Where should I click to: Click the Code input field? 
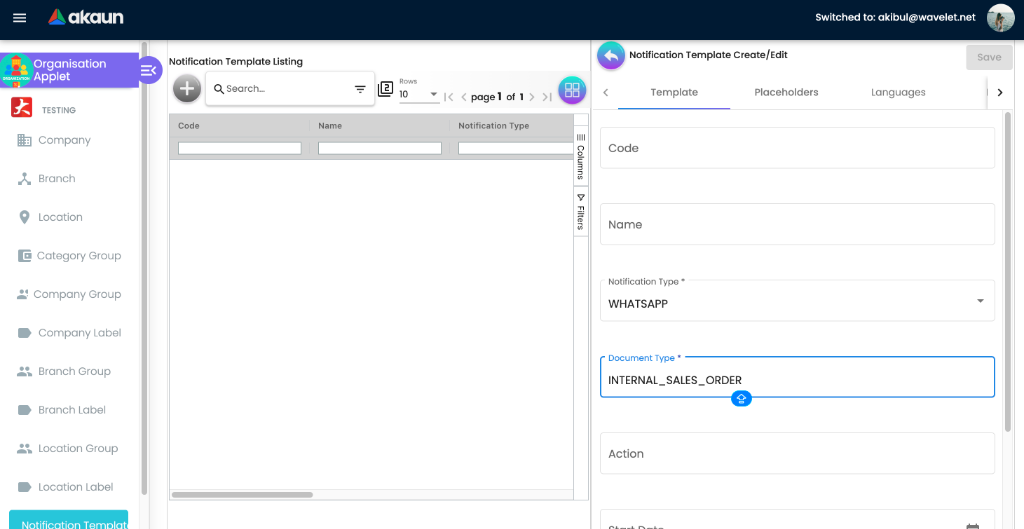point(797,148)
